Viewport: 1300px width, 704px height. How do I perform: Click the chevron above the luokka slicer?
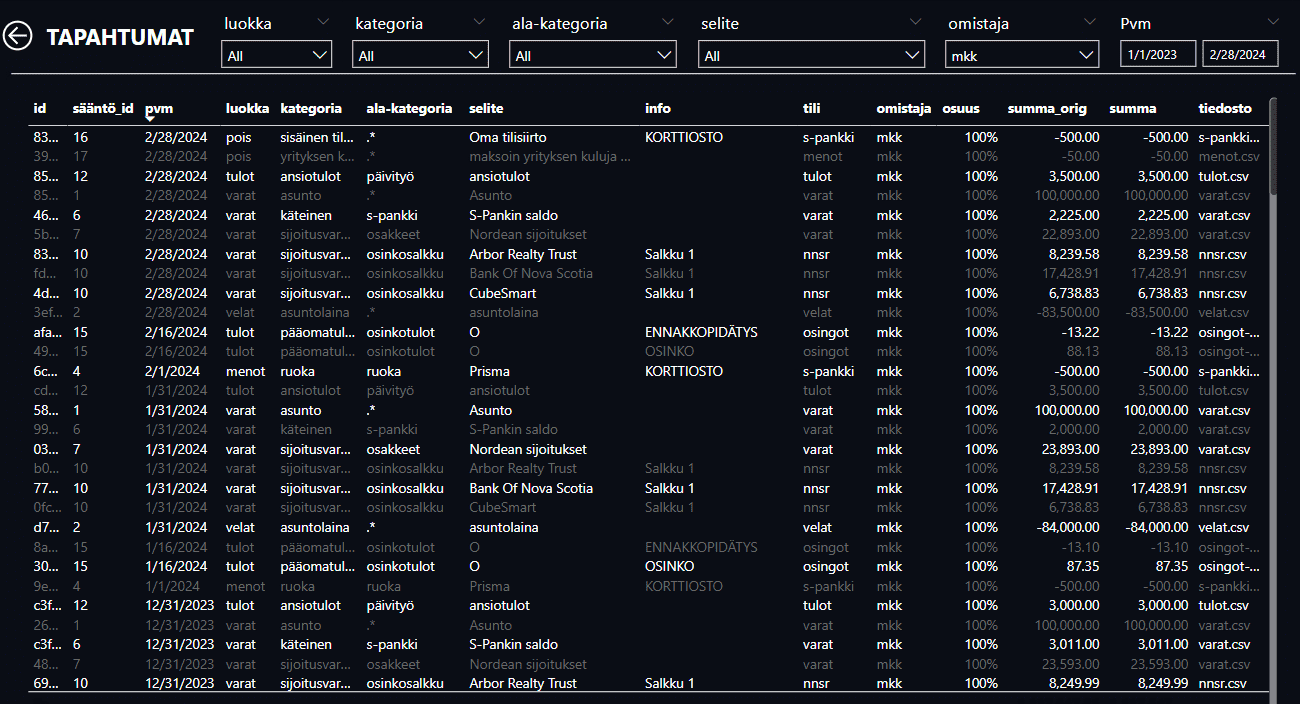click(x=322, y=21)
